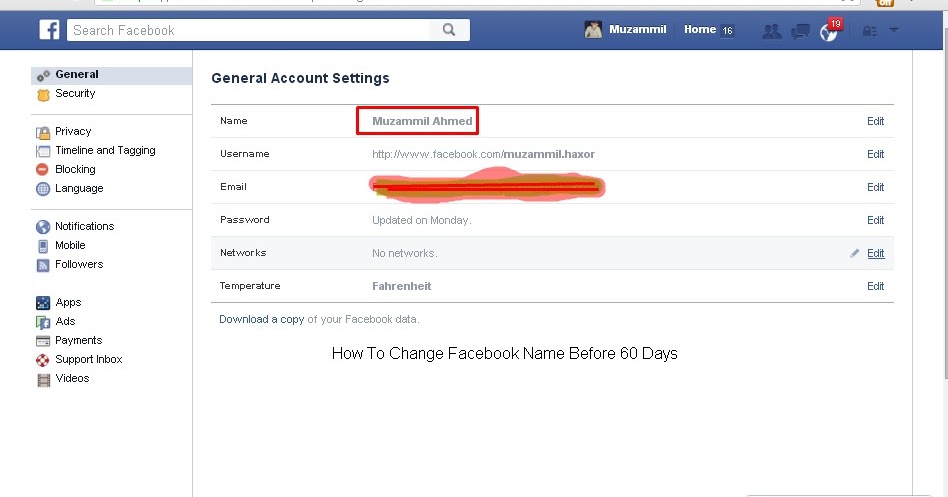Open Payments settings
This screenshot has height=497, width=948.
point(79,340)
